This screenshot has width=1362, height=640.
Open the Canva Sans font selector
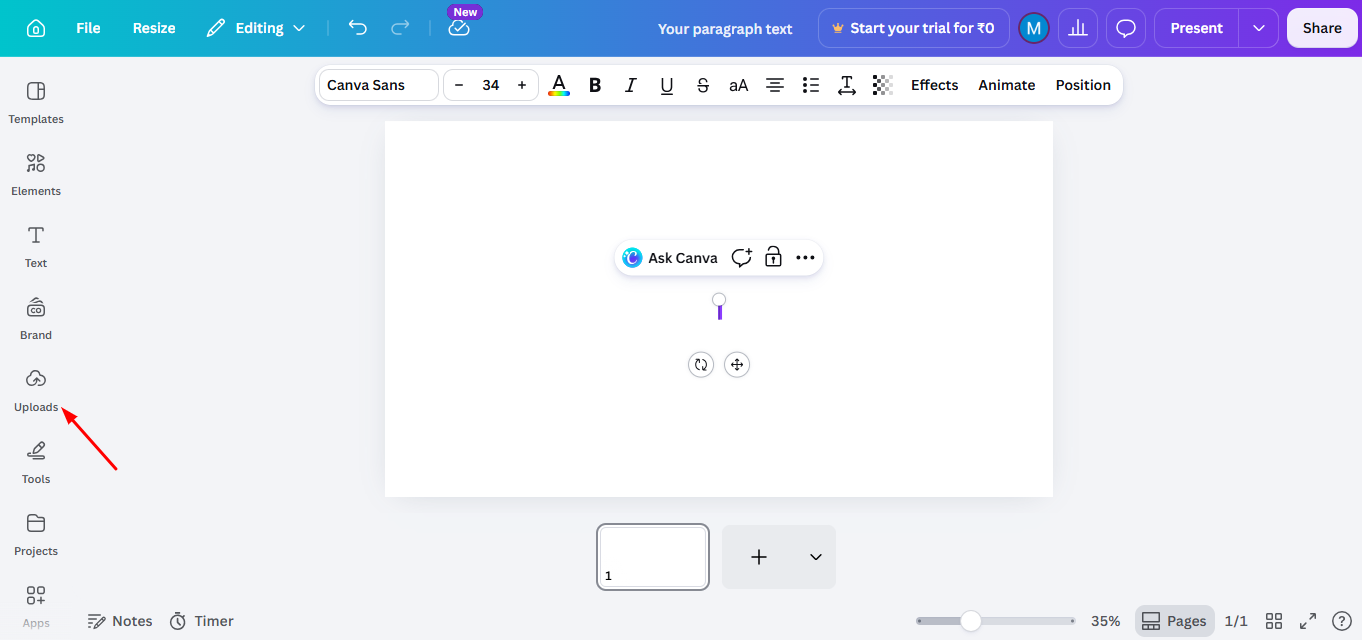[x=379, y=85]
